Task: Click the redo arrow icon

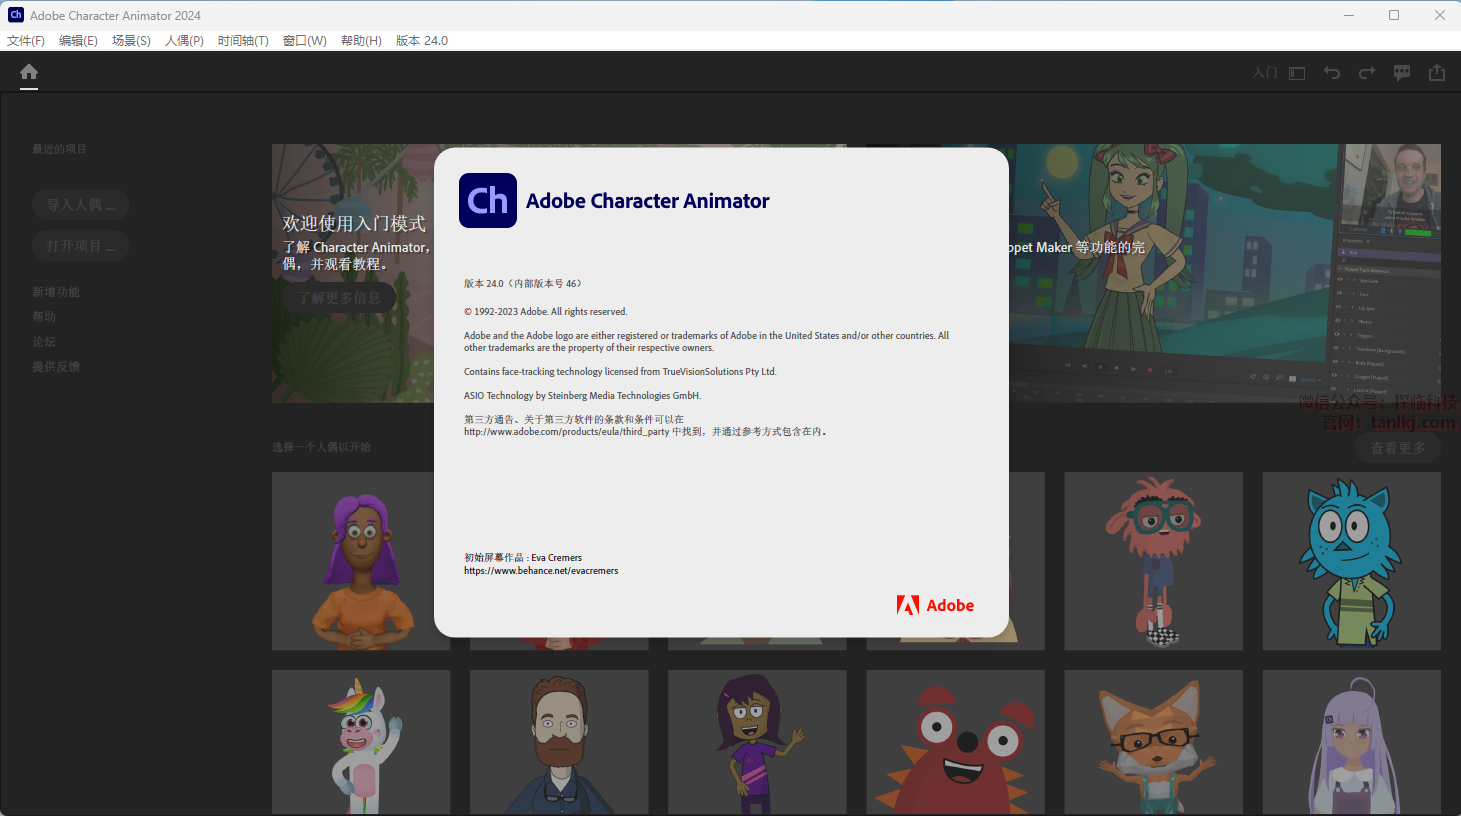Action: click(x=1367, y=73)
